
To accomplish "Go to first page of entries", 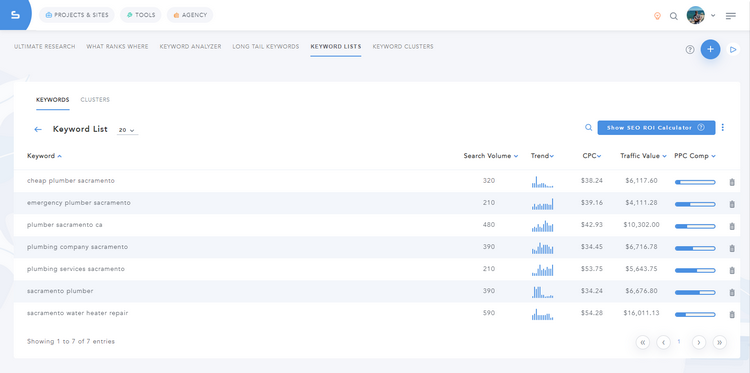I will (x=642, y=342).
